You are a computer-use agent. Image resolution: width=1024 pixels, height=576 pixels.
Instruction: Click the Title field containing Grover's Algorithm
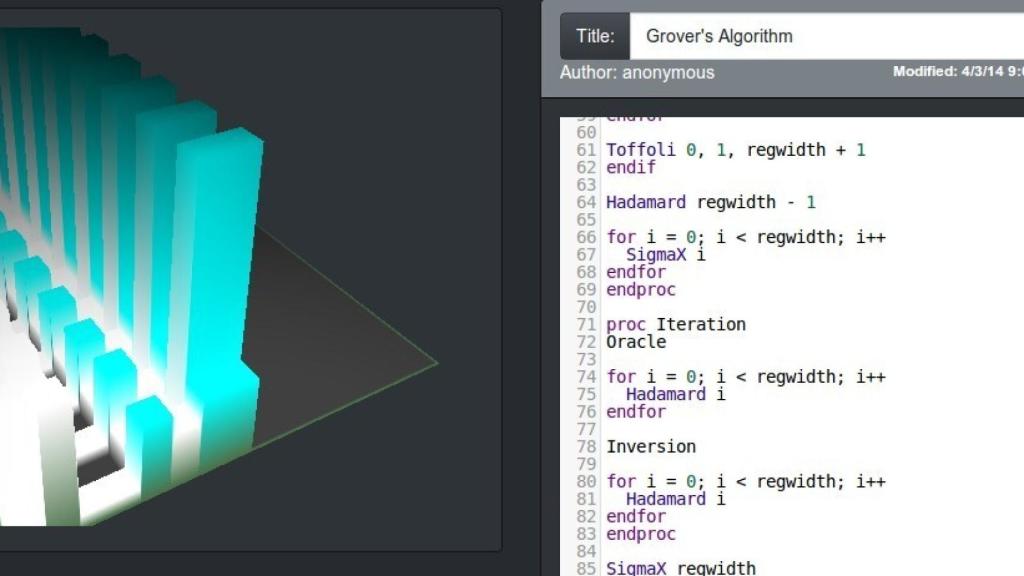click(820, 36)
